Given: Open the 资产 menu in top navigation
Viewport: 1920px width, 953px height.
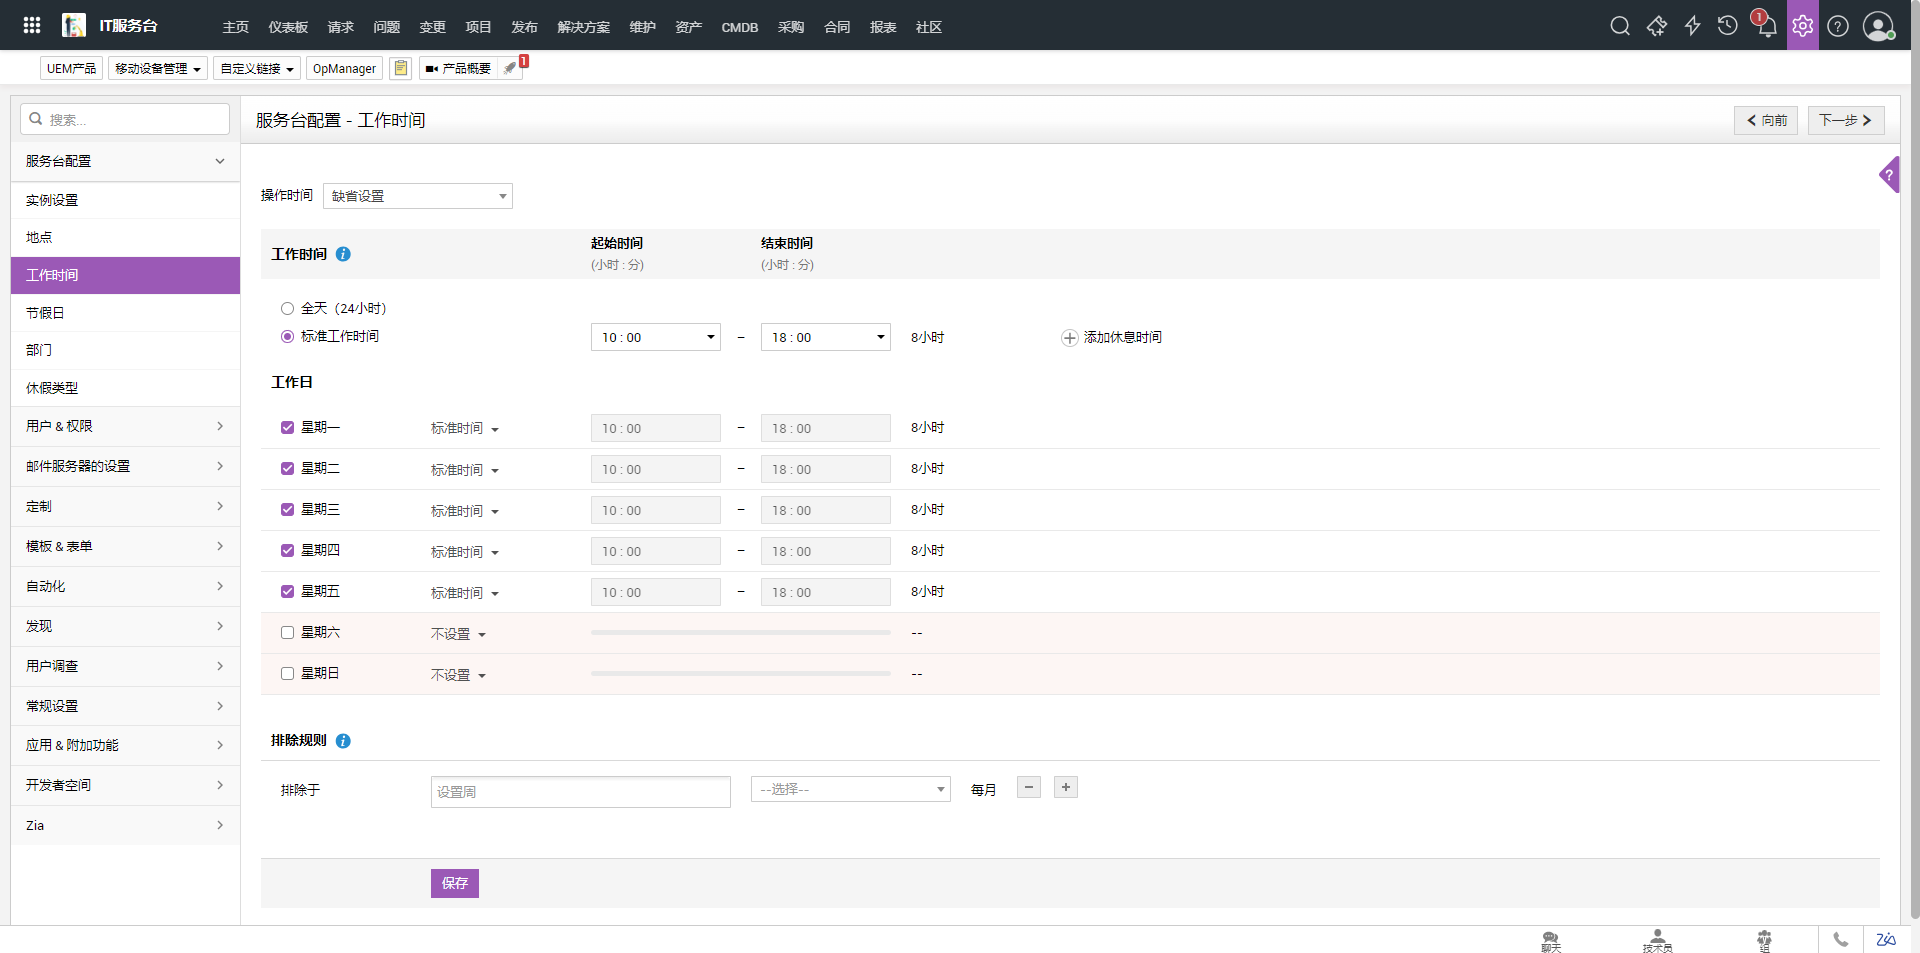Looking at the screenshot, I should [x=688, y=27].
